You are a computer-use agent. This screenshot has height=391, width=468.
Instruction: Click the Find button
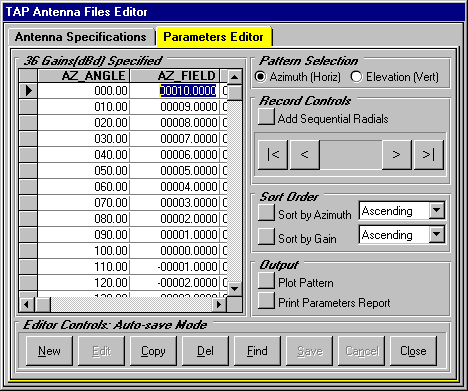(257, 351)
